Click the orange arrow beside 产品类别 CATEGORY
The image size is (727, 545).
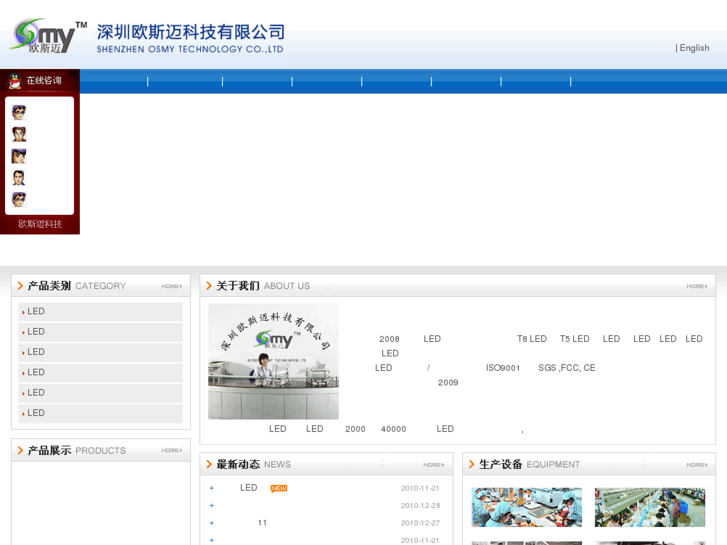click(x=20, y=286)
